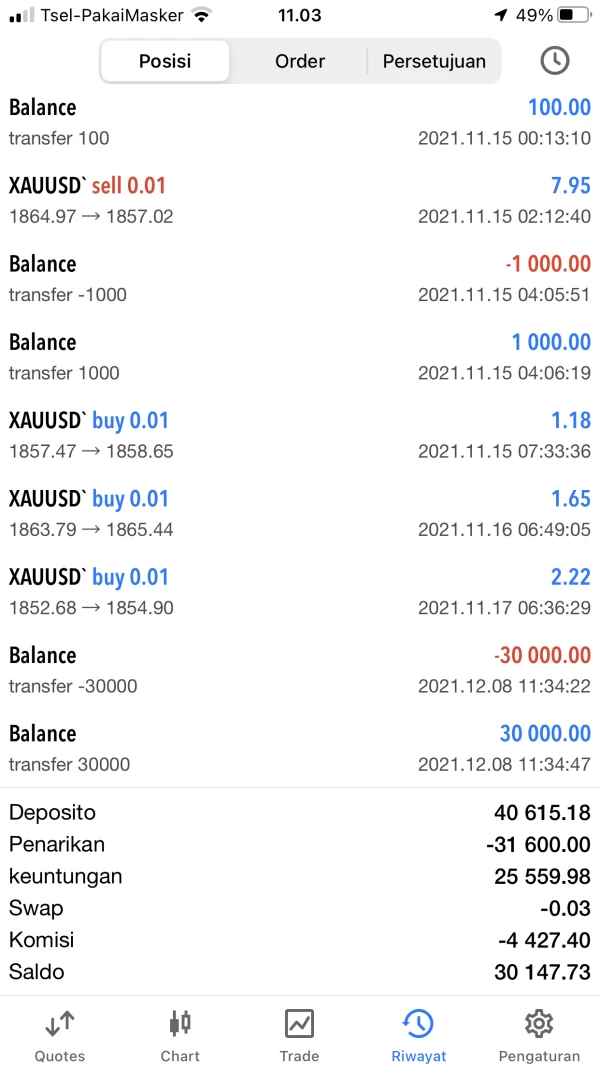Viewport: 600px width, 1067px height.
Task: Open Trade via the line-graph icon
Action: (299, 1023)
